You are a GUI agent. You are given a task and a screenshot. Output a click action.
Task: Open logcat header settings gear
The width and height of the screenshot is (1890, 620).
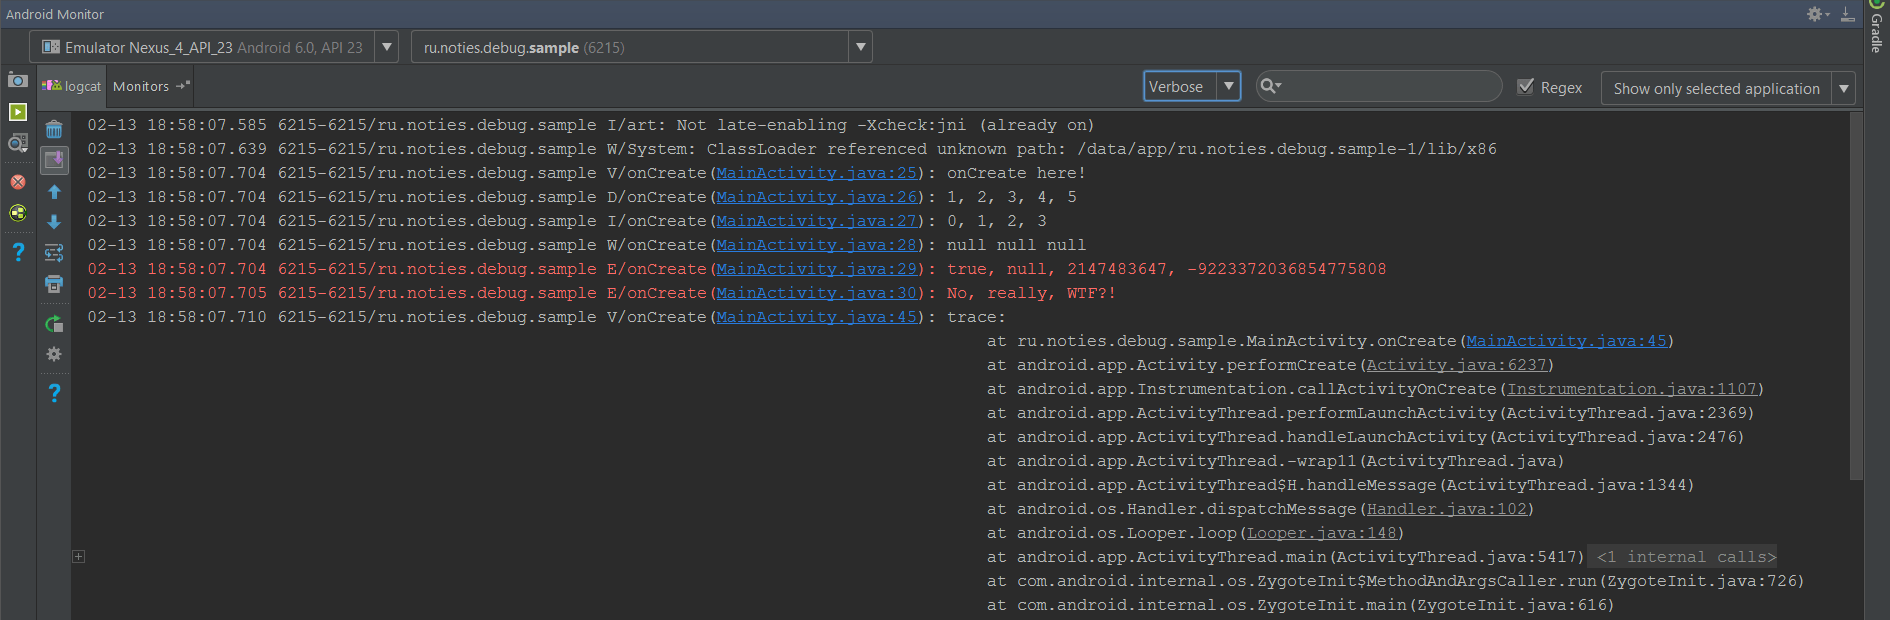tap(54, 354)
